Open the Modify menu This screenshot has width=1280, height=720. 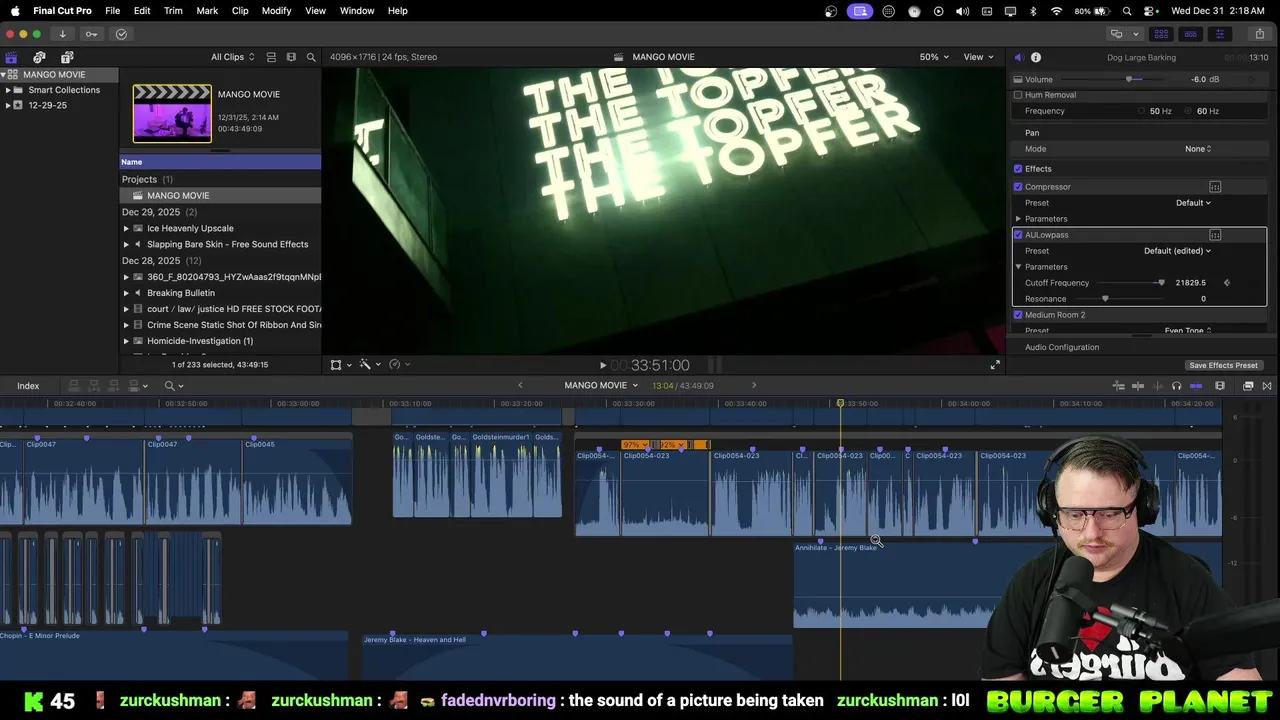point(276,11)
